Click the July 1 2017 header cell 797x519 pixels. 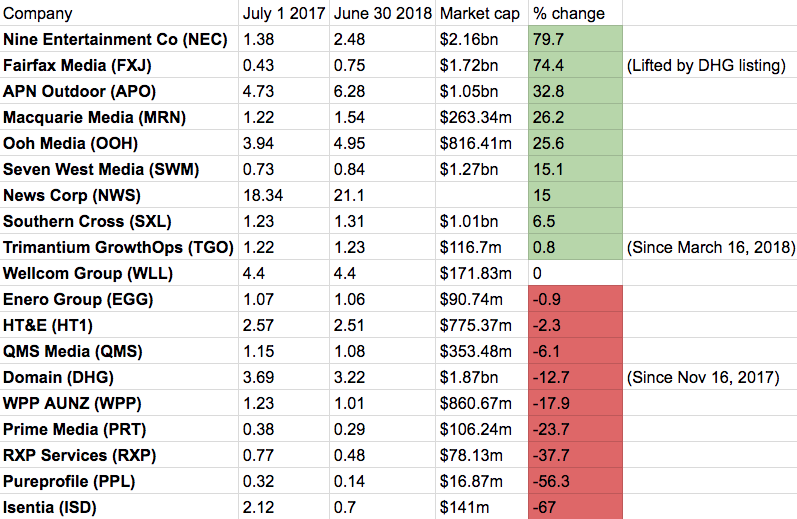click(x=285, y=14)
